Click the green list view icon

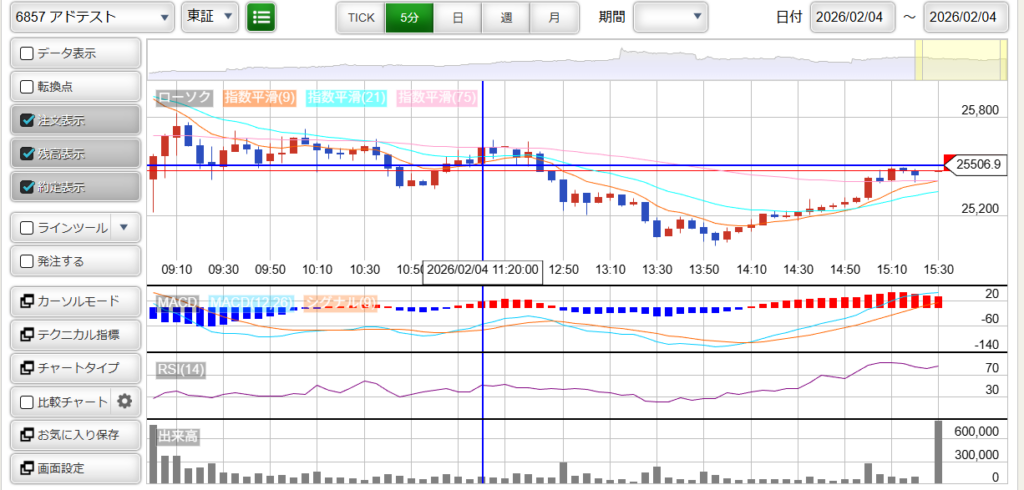261,17
